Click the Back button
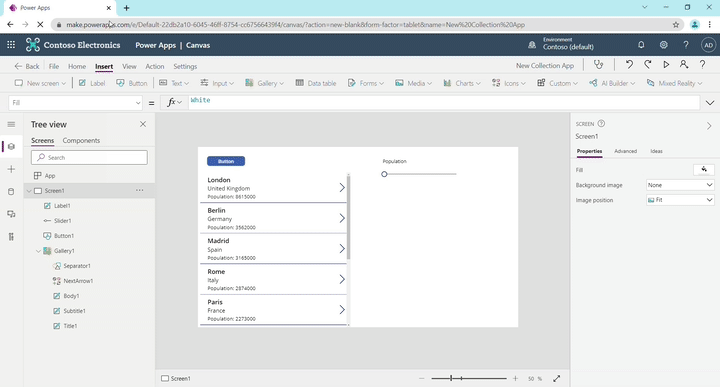 point(27,66)
